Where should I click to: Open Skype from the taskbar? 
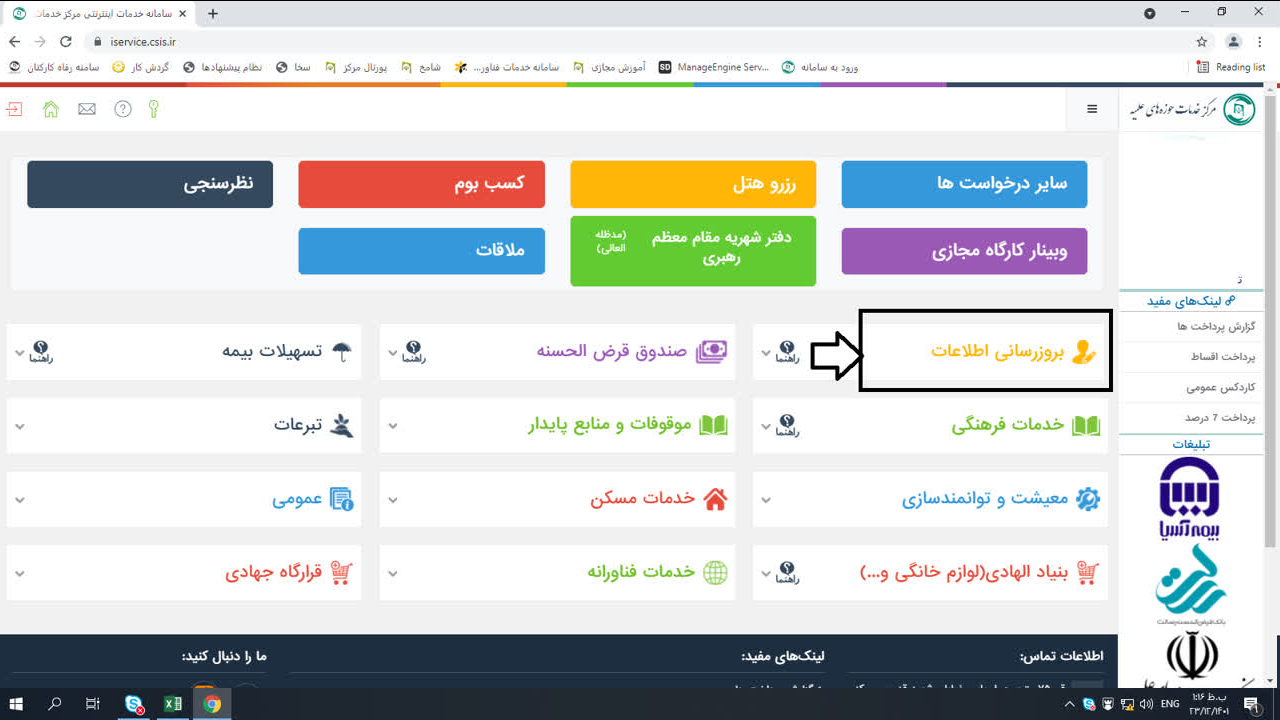point(132,703)
